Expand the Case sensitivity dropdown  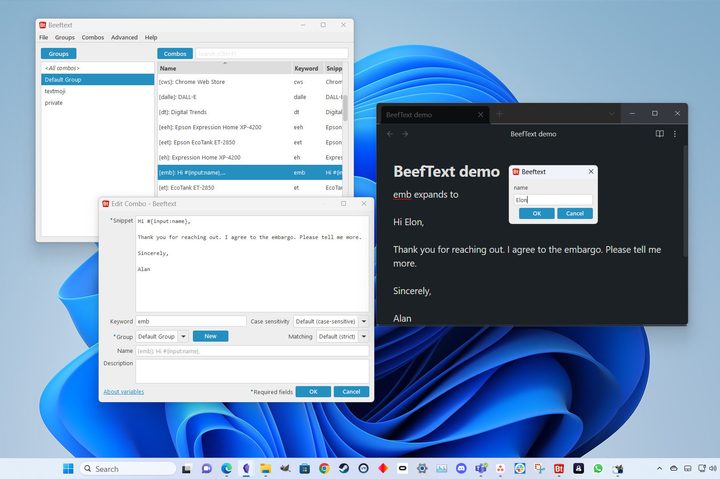[364, 321]
